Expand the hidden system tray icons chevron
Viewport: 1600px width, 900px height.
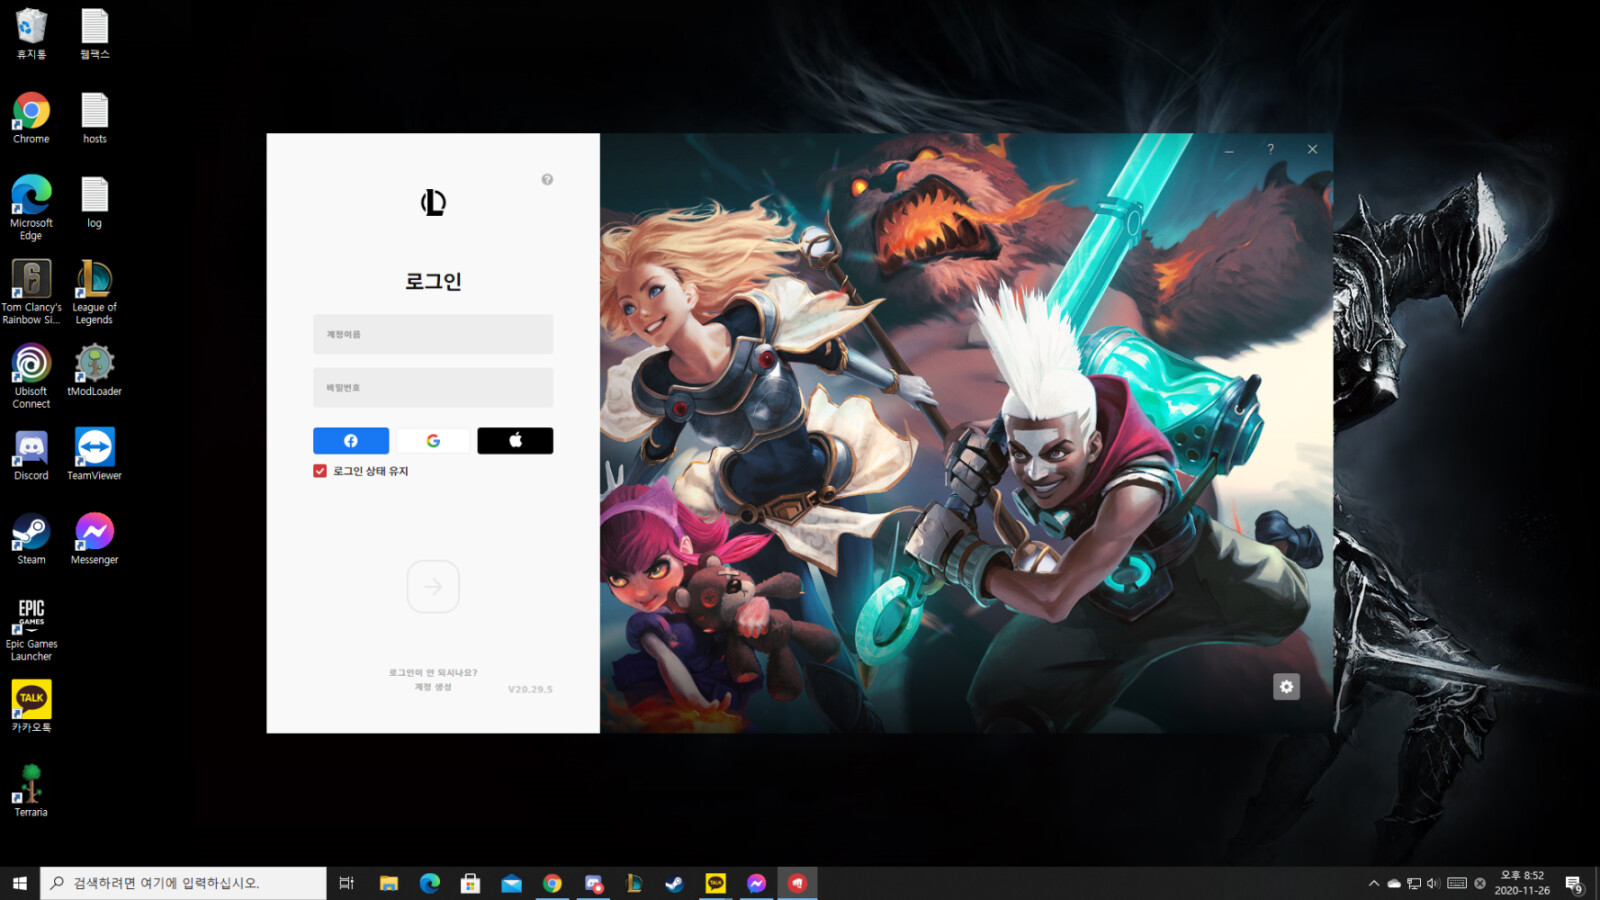[1374, 883]
